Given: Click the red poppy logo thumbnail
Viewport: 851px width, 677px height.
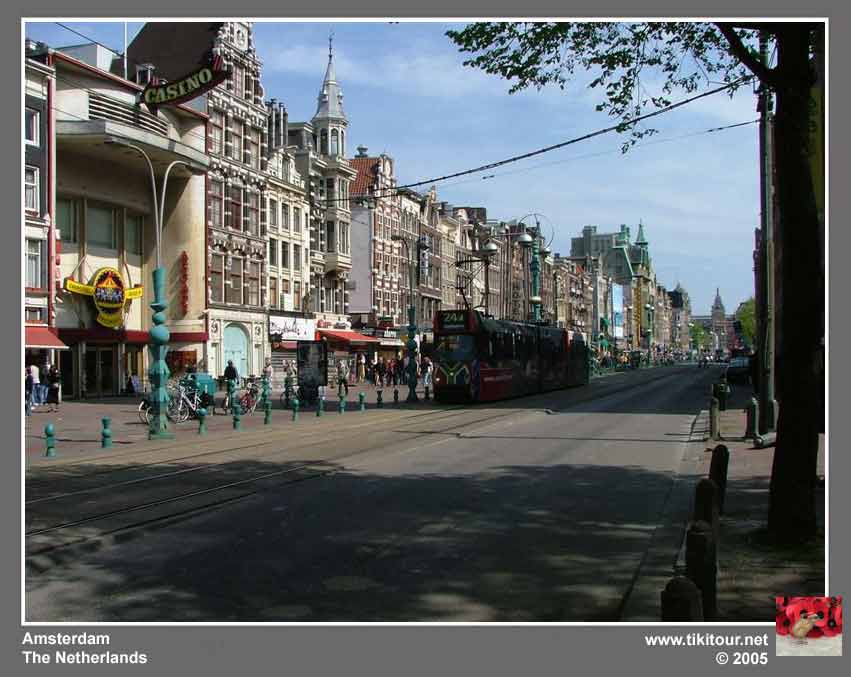Looking at the screenshot, I should [x=808, y=625].
